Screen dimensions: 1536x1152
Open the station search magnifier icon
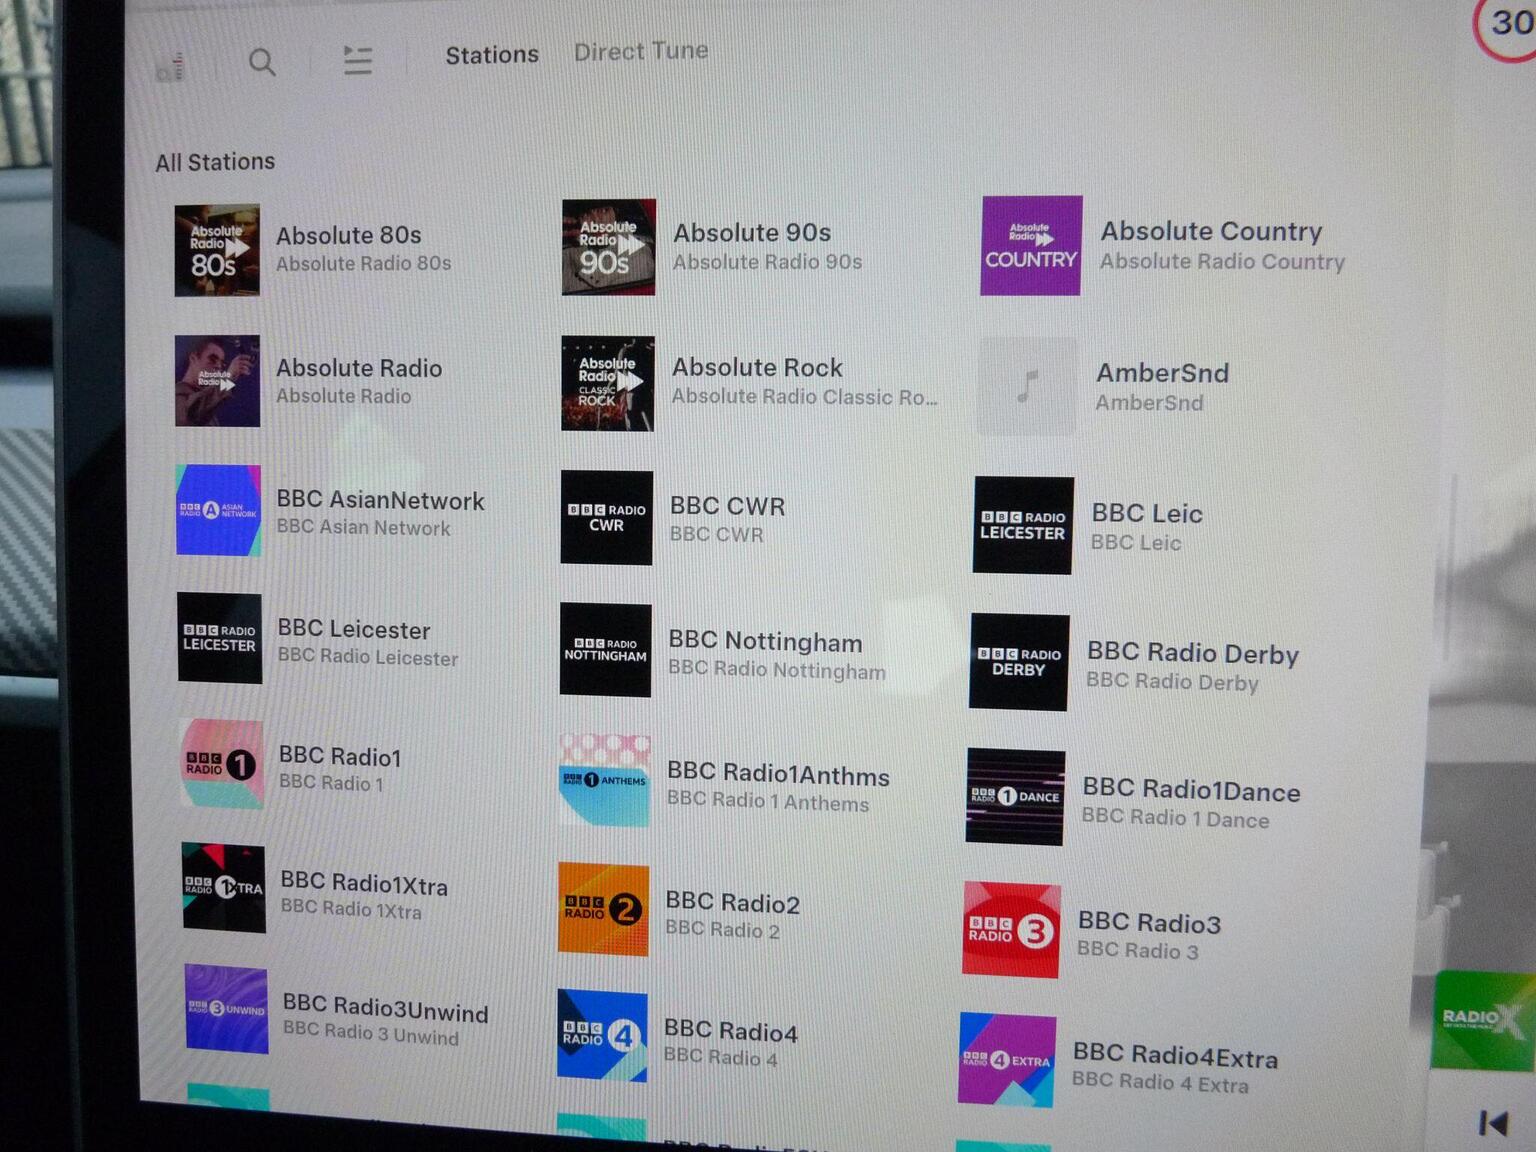[262, 62]
